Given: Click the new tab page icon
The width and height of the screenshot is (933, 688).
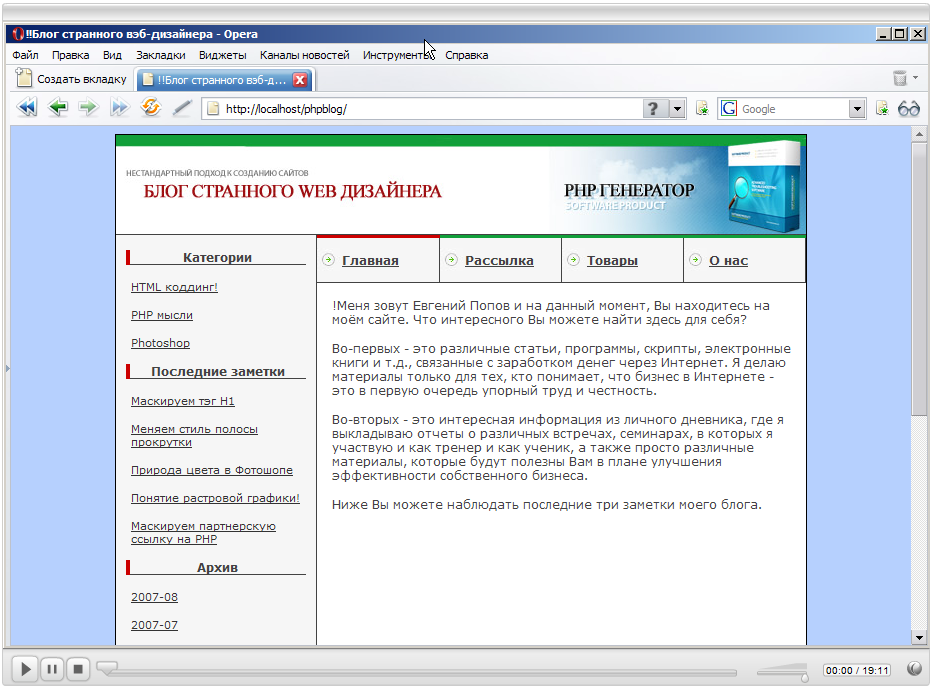Looking at the screenshot, I should pyautogui.click(x=24, y=78).
